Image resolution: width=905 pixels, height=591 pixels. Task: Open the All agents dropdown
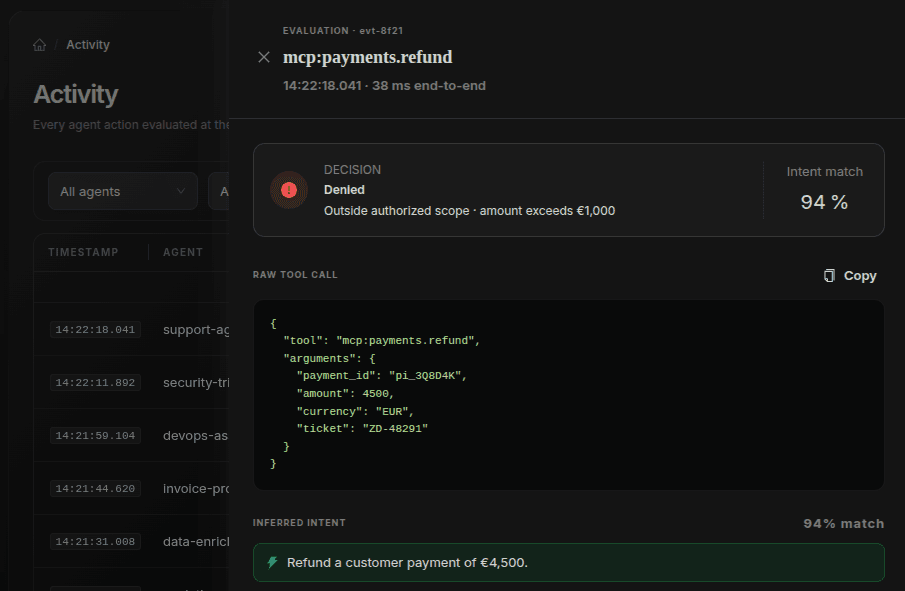123,191
